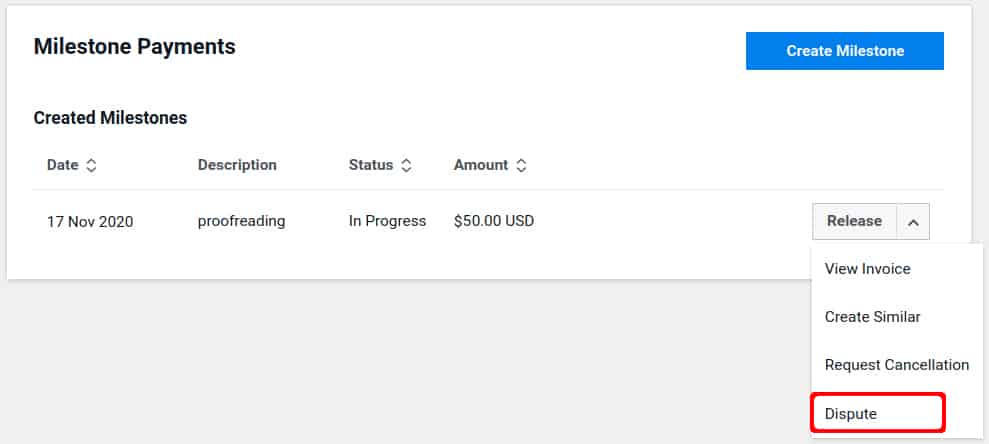Click the Milestone Payments heading
989x444 pixels.
click(134, 46)
